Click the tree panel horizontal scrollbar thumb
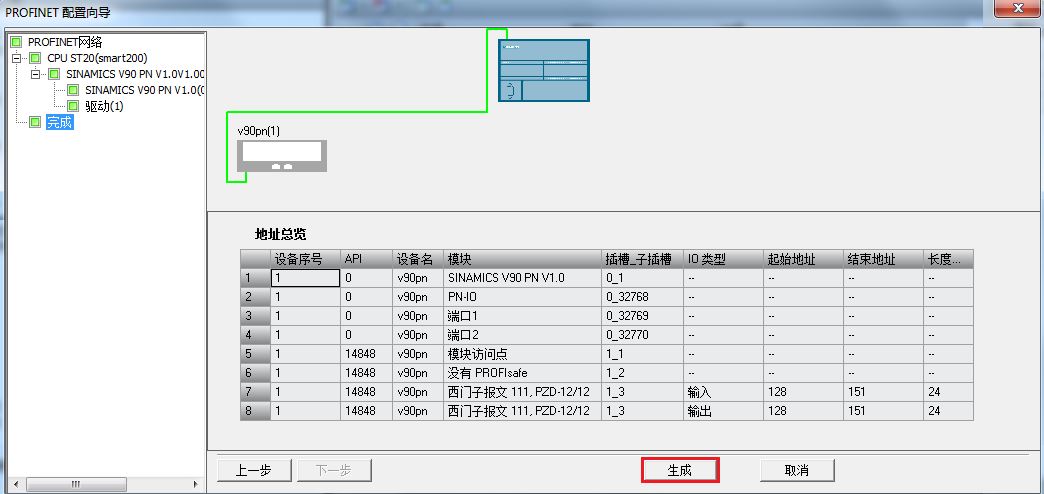This screenshot has height=494, width=1044. click(x=75, y=484)
